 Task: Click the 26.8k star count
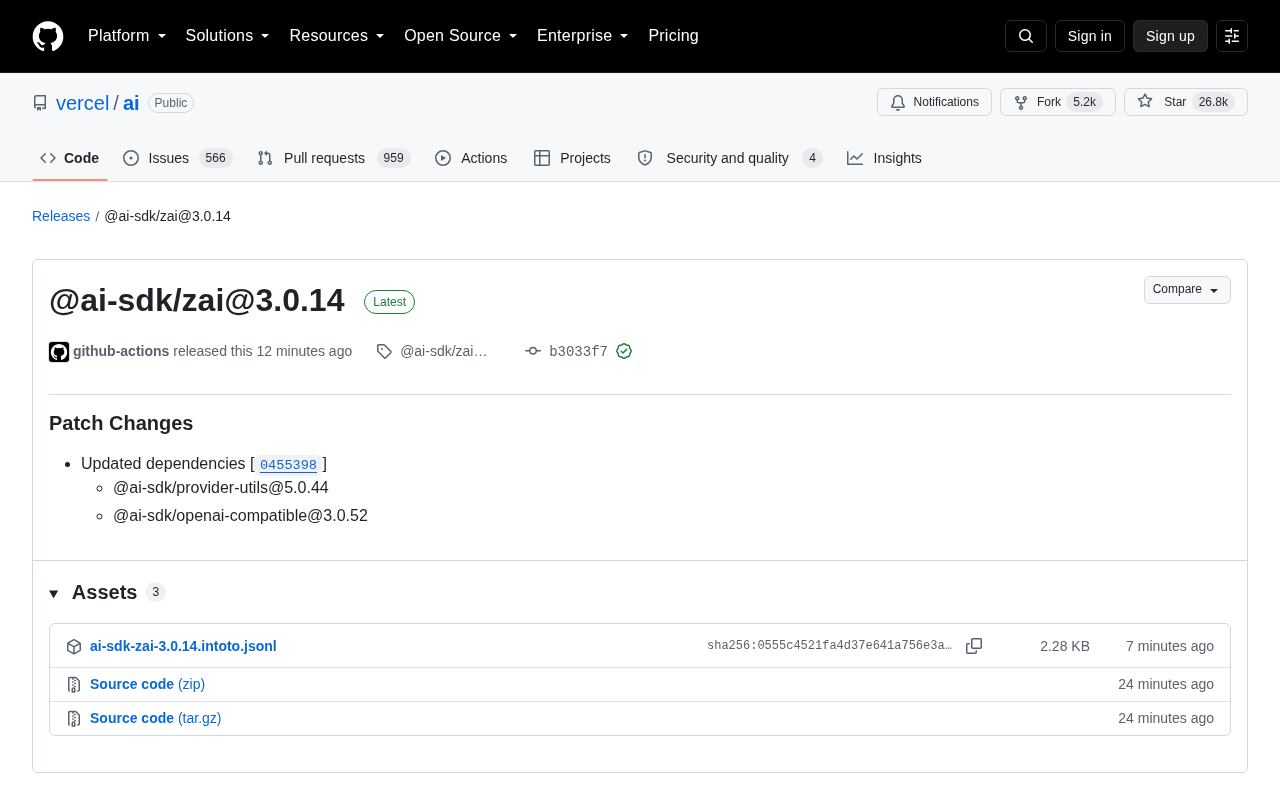pyautogui.click(x=1213, y=102)
